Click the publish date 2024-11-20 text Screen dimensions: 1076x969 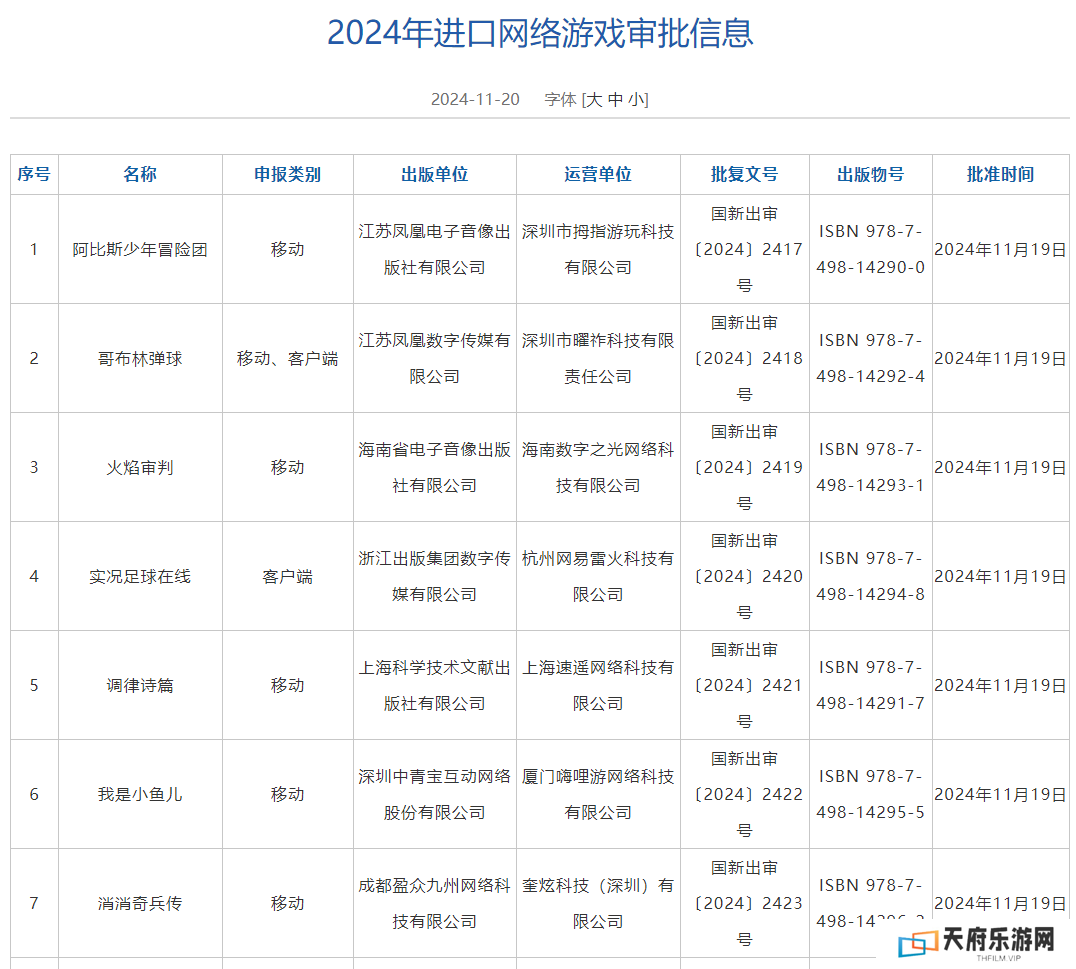475,99
